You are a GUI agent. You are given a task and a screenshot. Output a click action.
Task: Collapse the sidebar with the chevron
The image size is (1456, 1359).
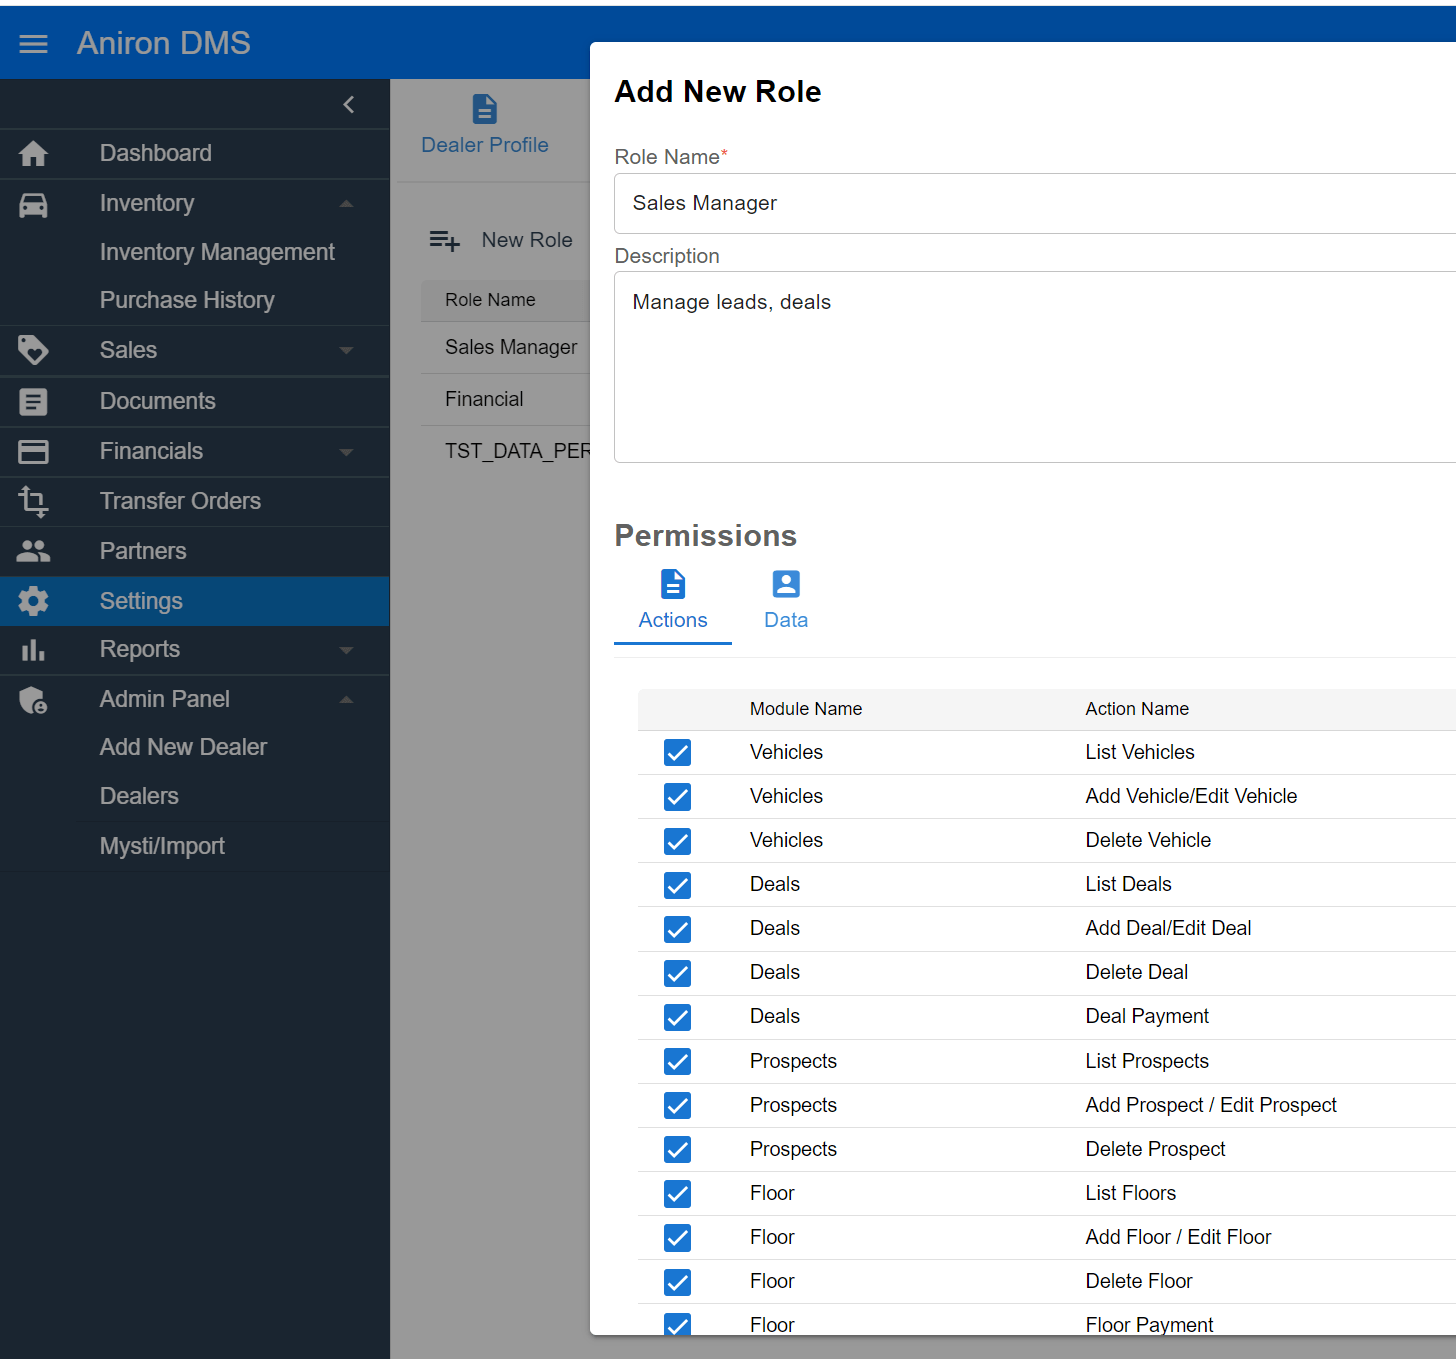click(x=349, y=105)
